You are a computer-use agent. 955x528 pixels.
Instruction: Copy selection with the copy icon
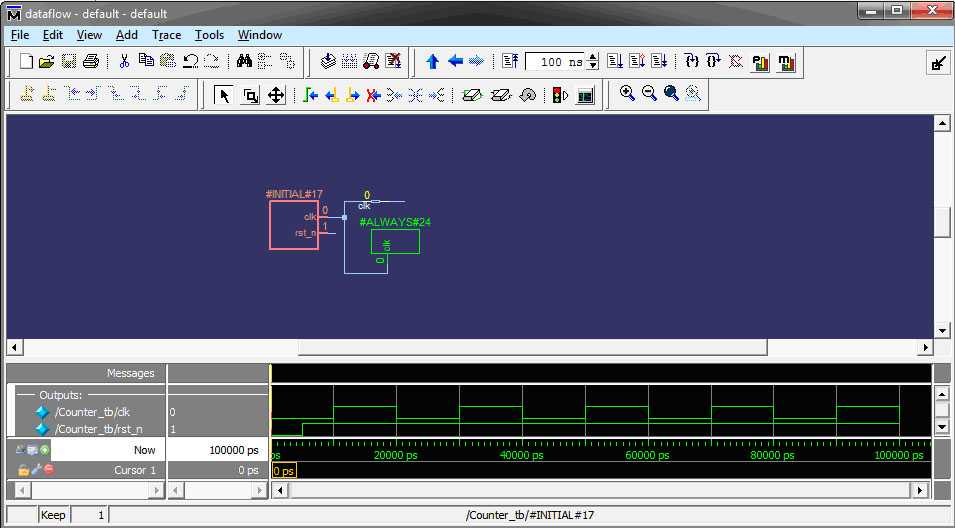[x=146, y=61]
